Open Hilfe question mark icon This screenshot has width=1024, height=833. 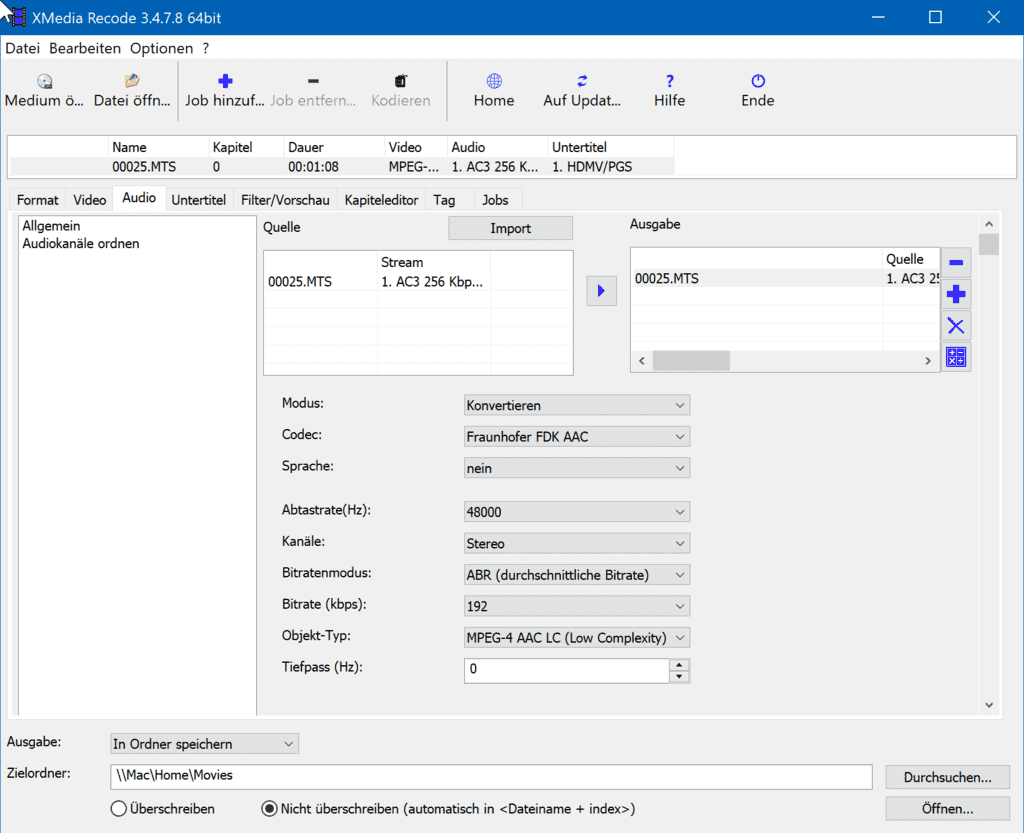(x=670, y=82)
